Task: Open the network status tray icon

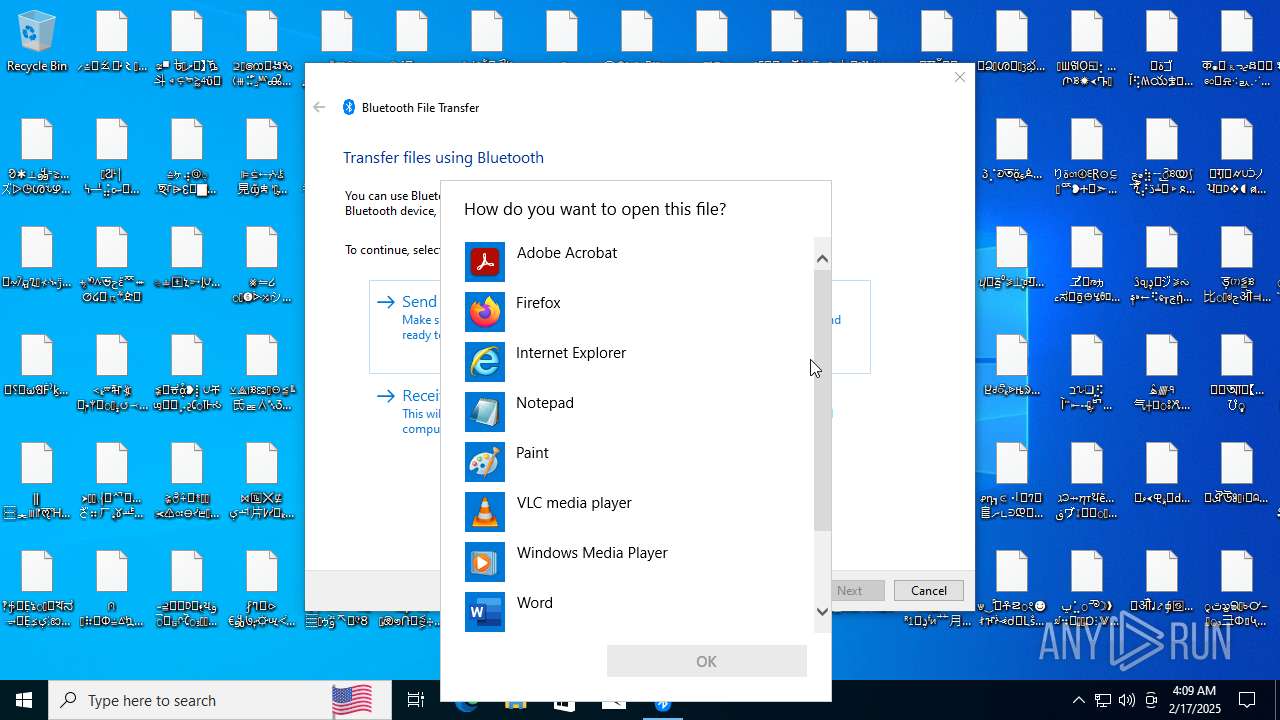Action: point(1102,700)
